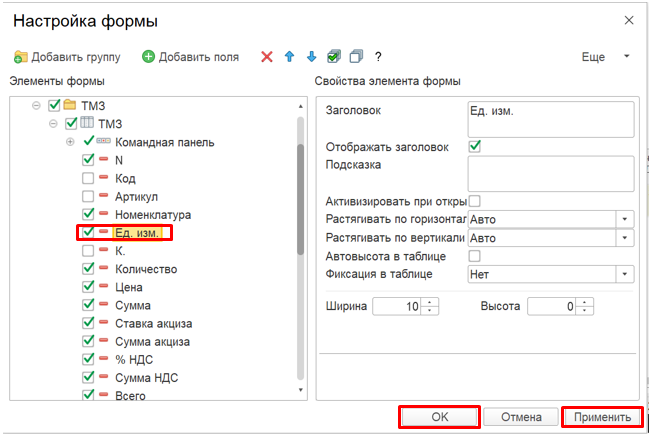This screenshot has width=655, height=438.
Task: Increase Высота value with stepper up
Action: pos(584,302)
